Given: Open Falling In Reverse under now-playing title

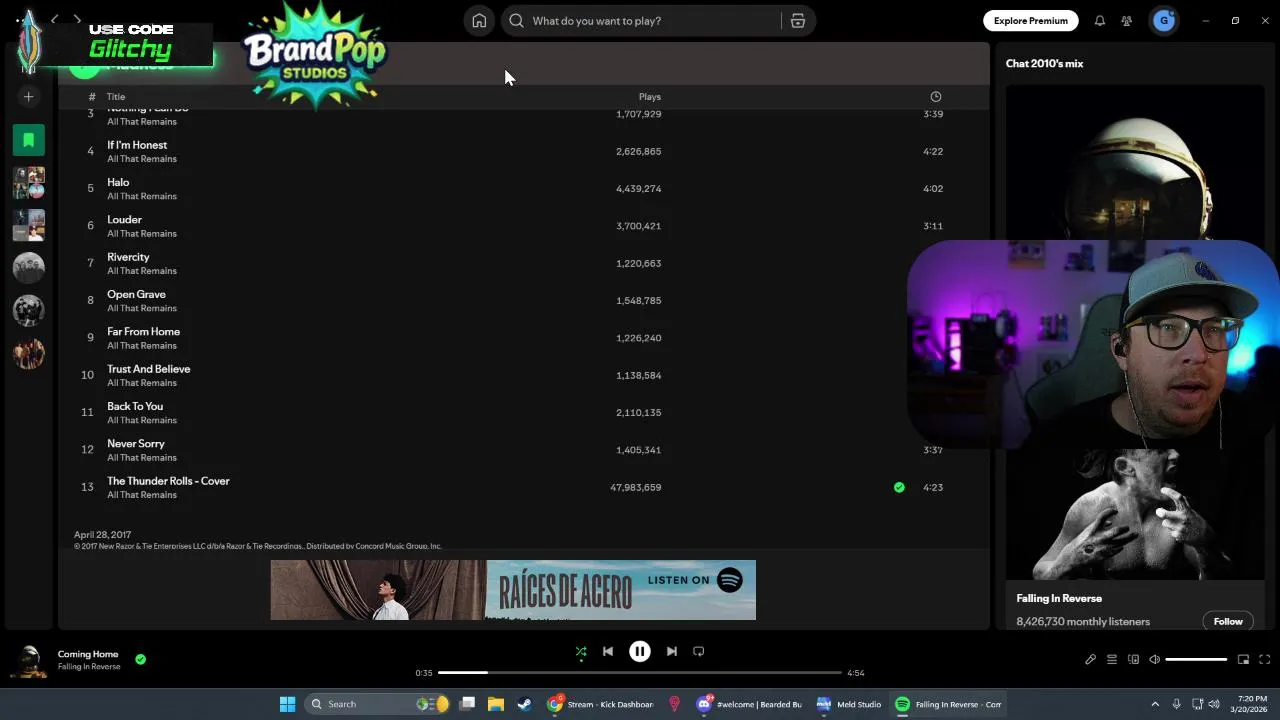Looking at the screenshot, I should pos(89,667).
